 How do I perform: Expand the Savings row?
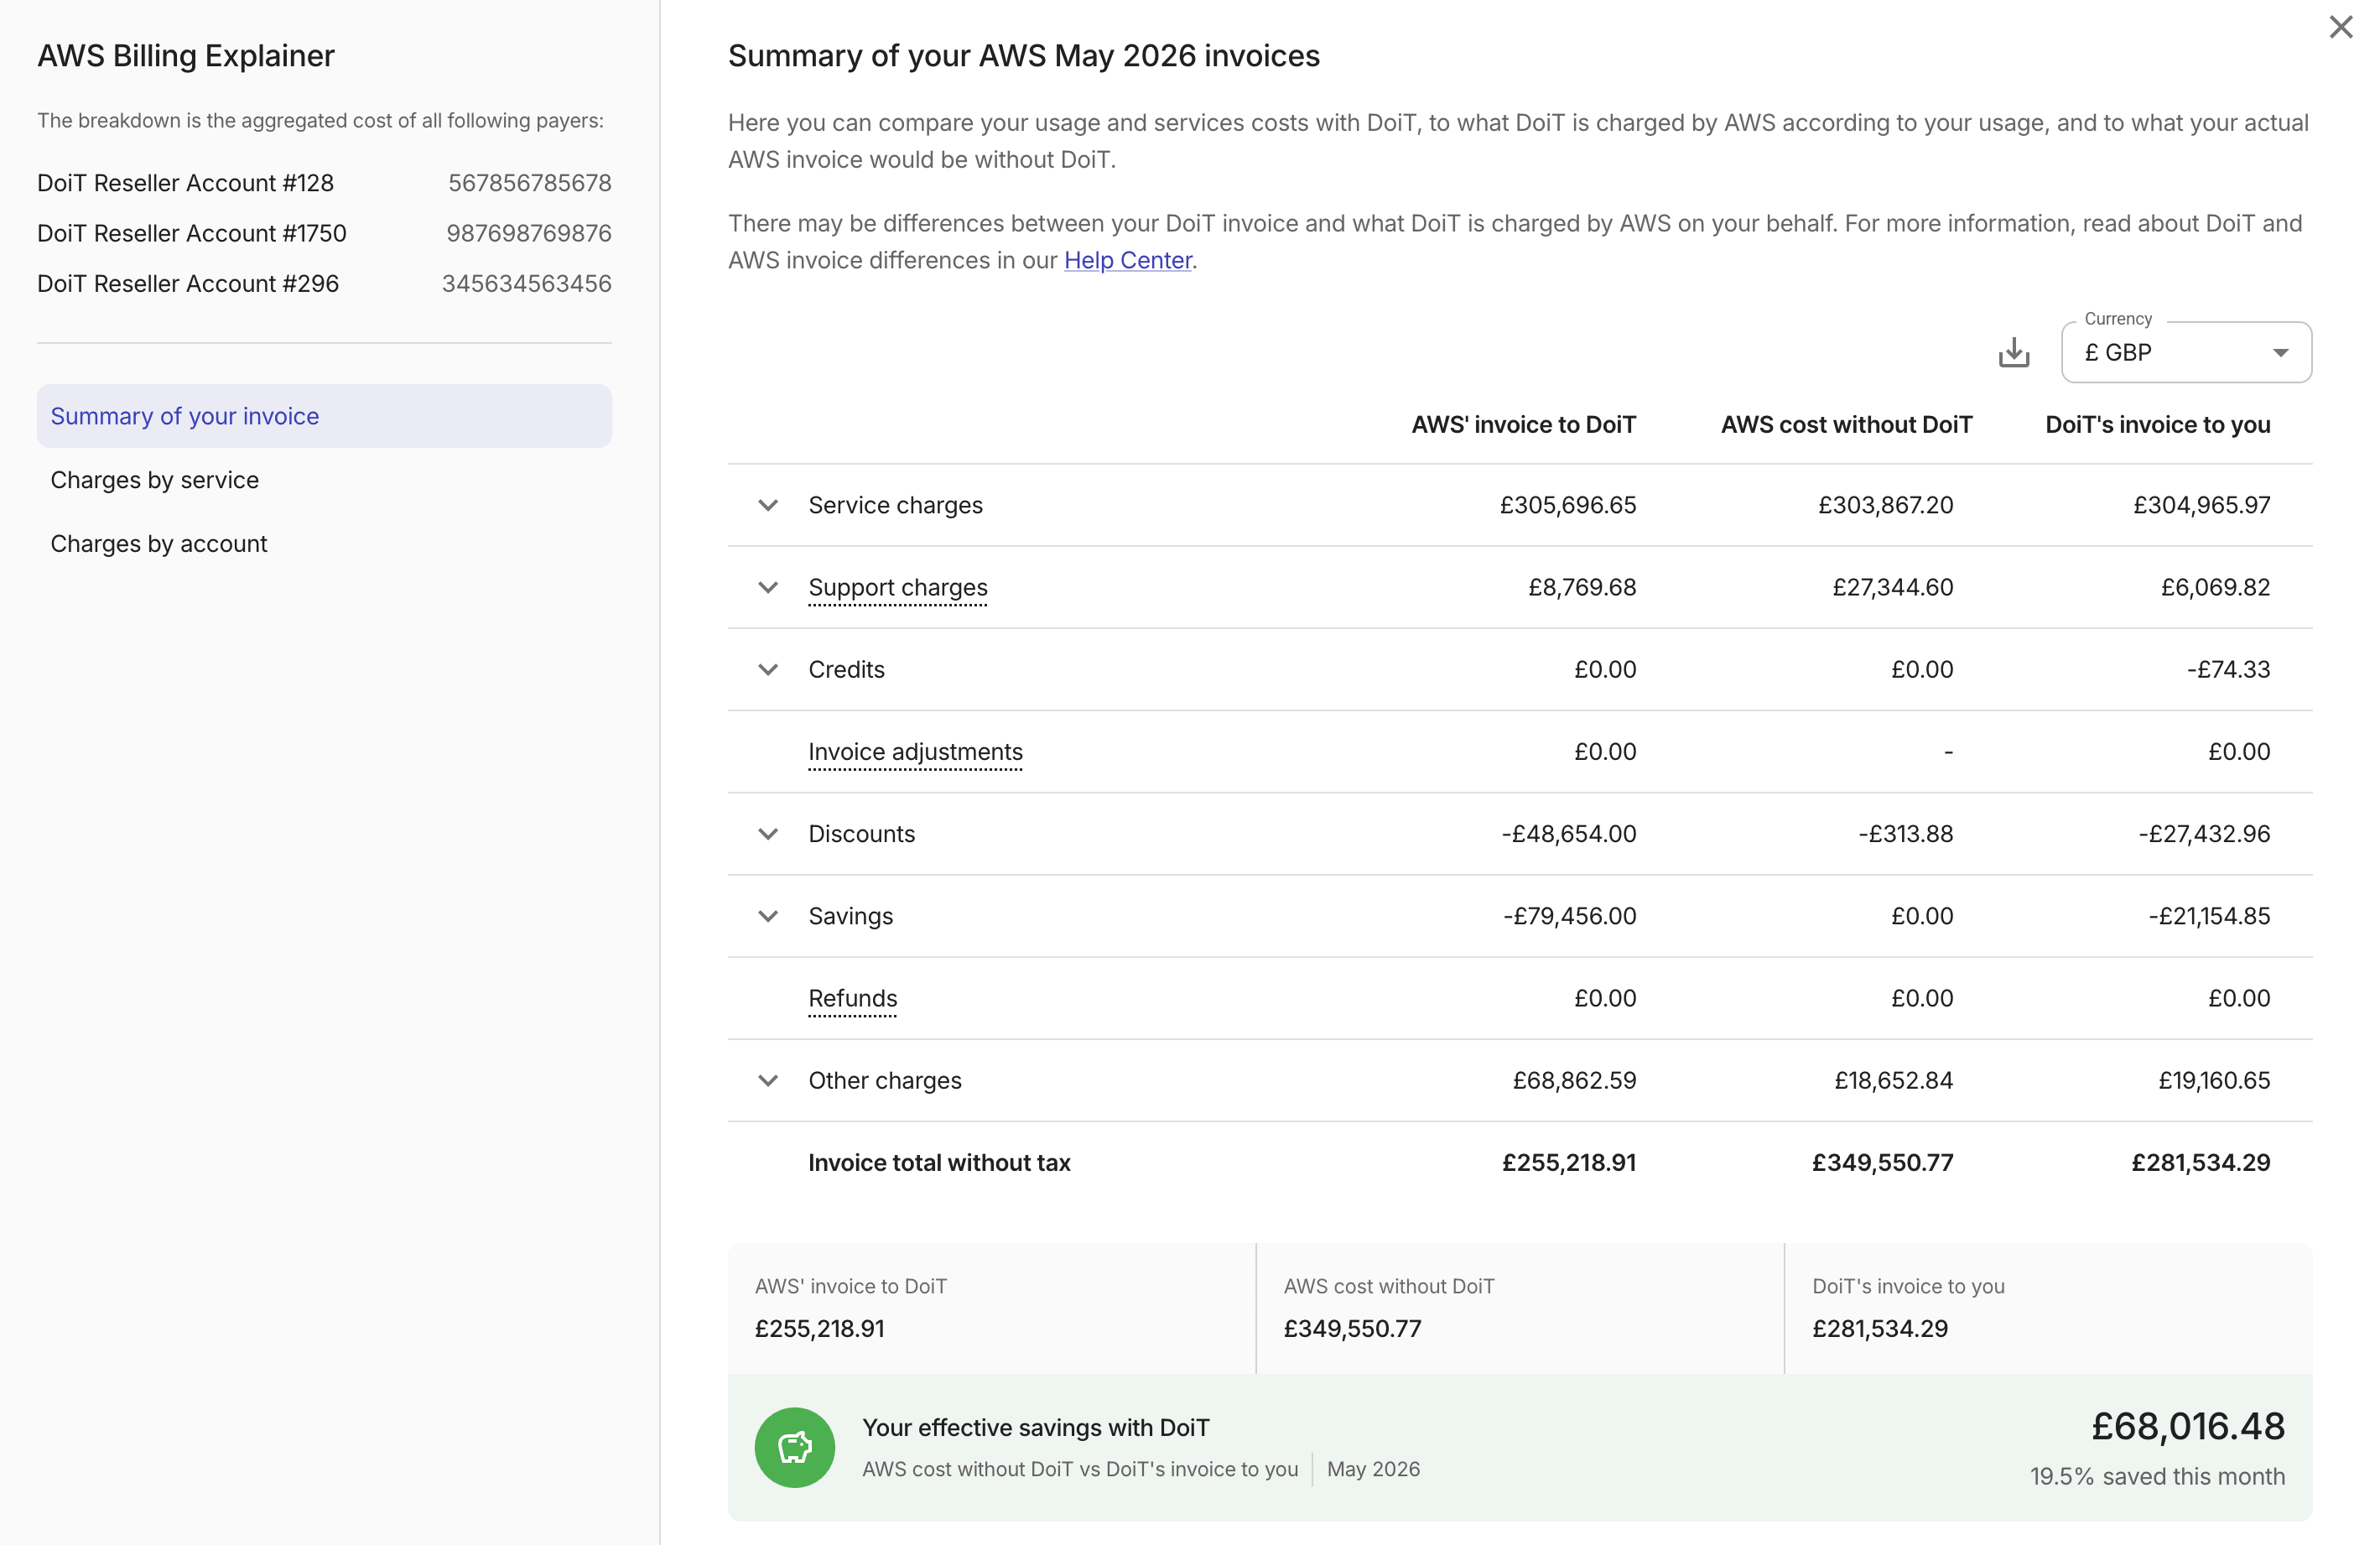(767, 916)
